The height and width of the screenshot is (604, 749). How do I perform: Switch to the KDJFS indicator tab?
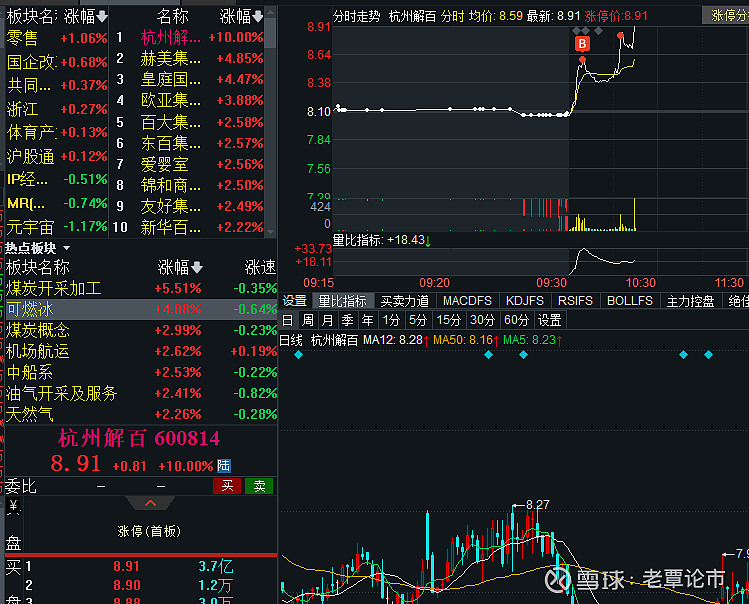click(524, 301)
